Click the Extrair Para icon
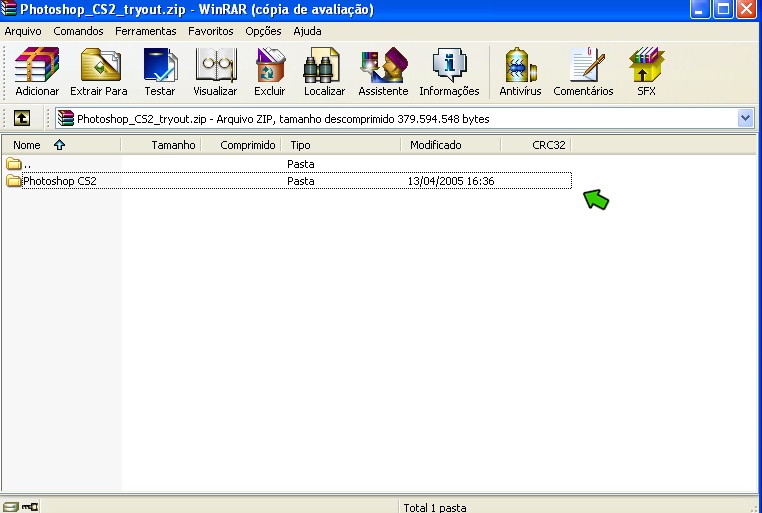Screen dimensions: 762x513 [x=99, y=72]
